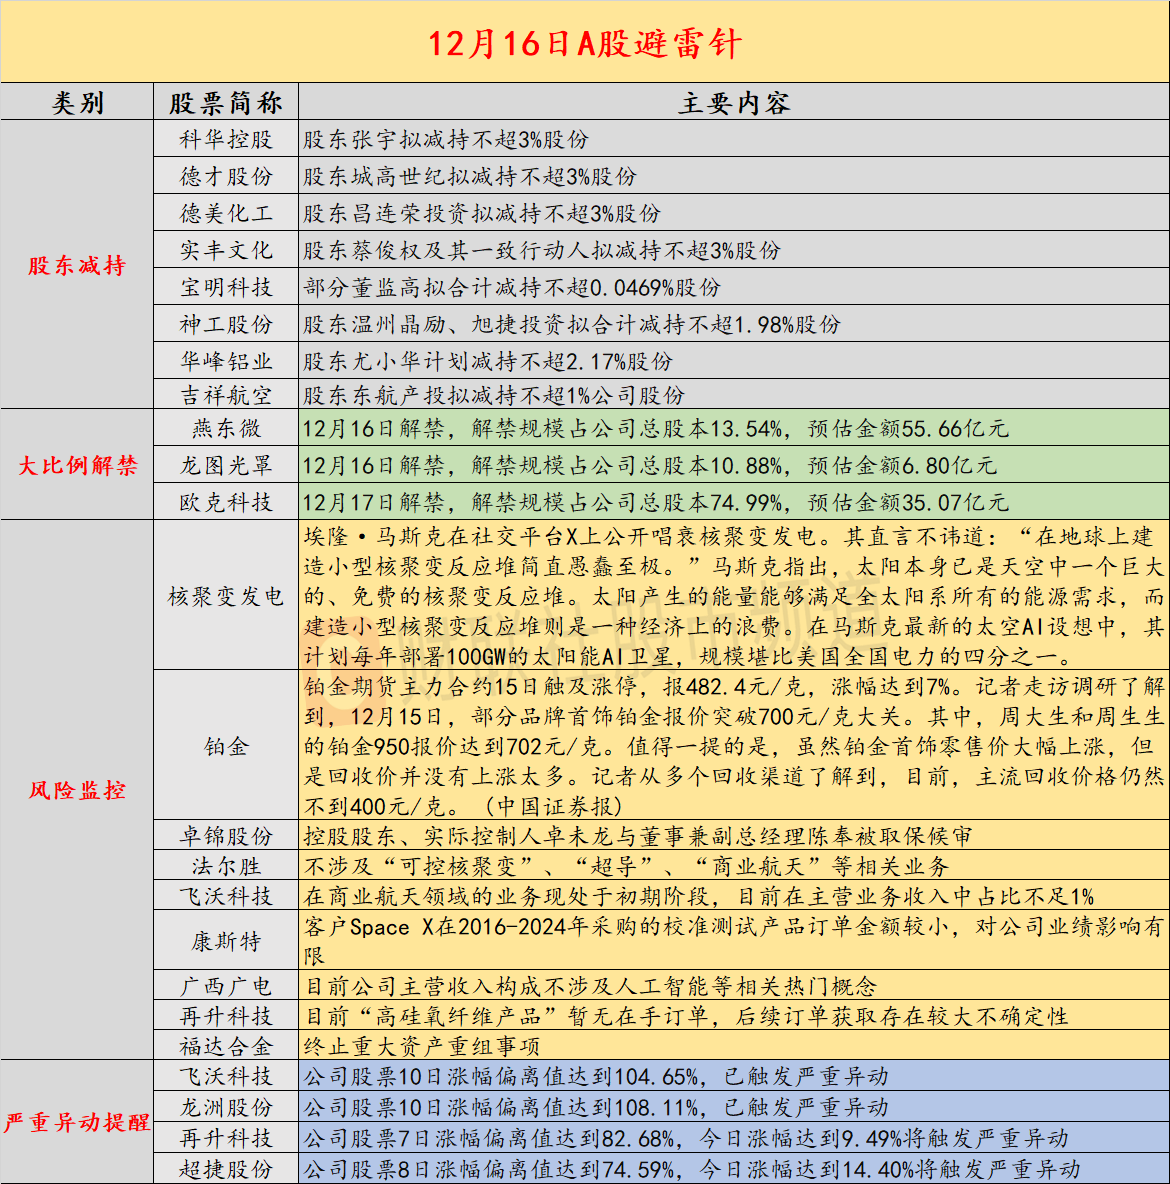Select stock name 吉祥航空
This screenshot has width=1170, height=1184.
click(226, 395)
